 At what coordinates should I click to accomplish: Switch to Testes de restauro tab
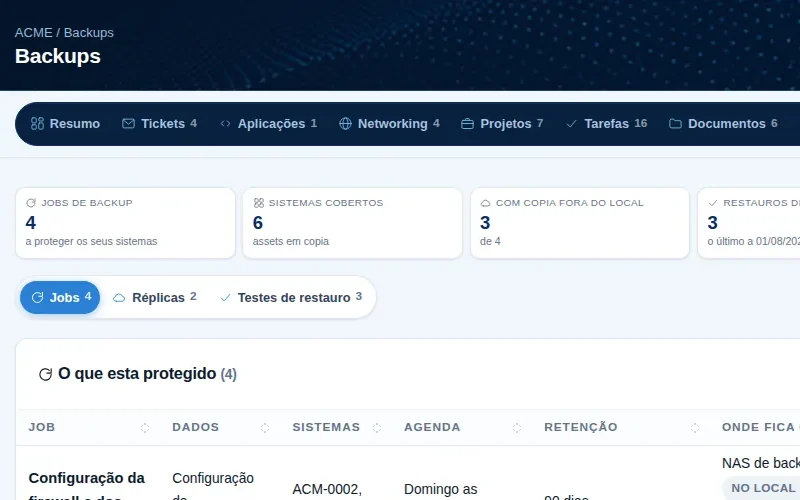coord(291,297)
